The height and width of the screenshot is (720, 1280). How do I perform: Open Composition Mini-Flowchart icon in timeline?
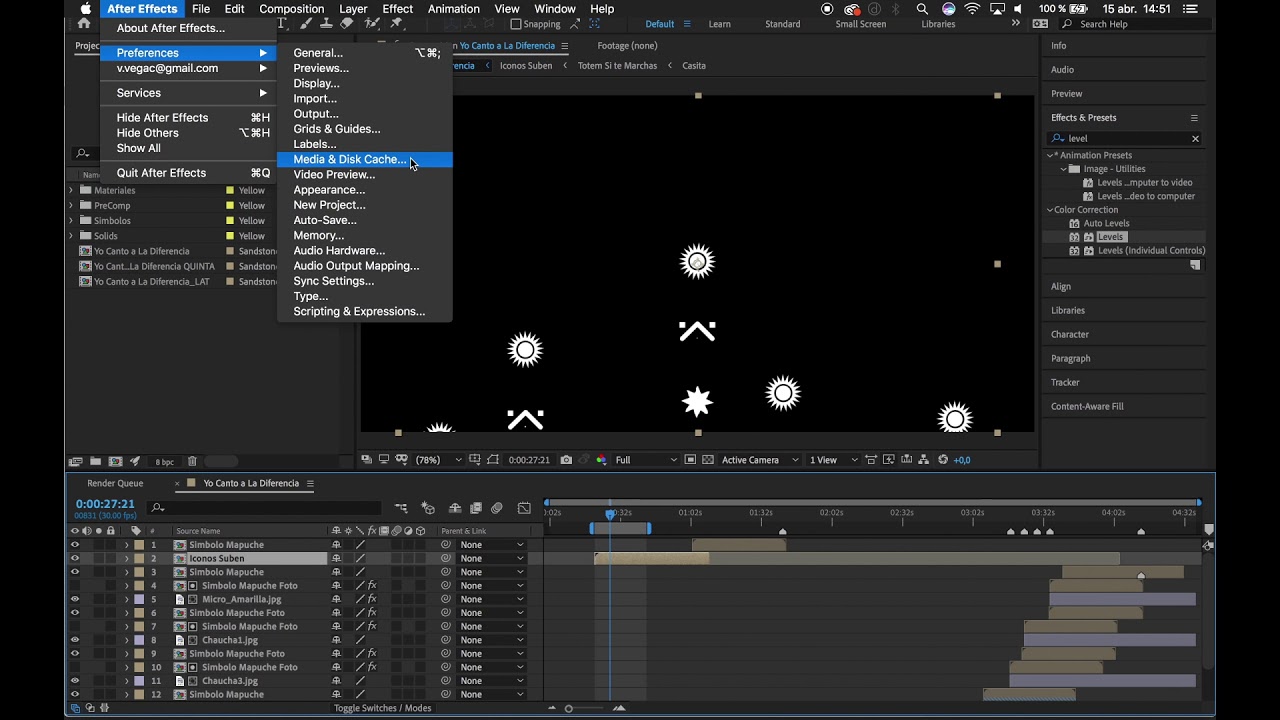401,508
